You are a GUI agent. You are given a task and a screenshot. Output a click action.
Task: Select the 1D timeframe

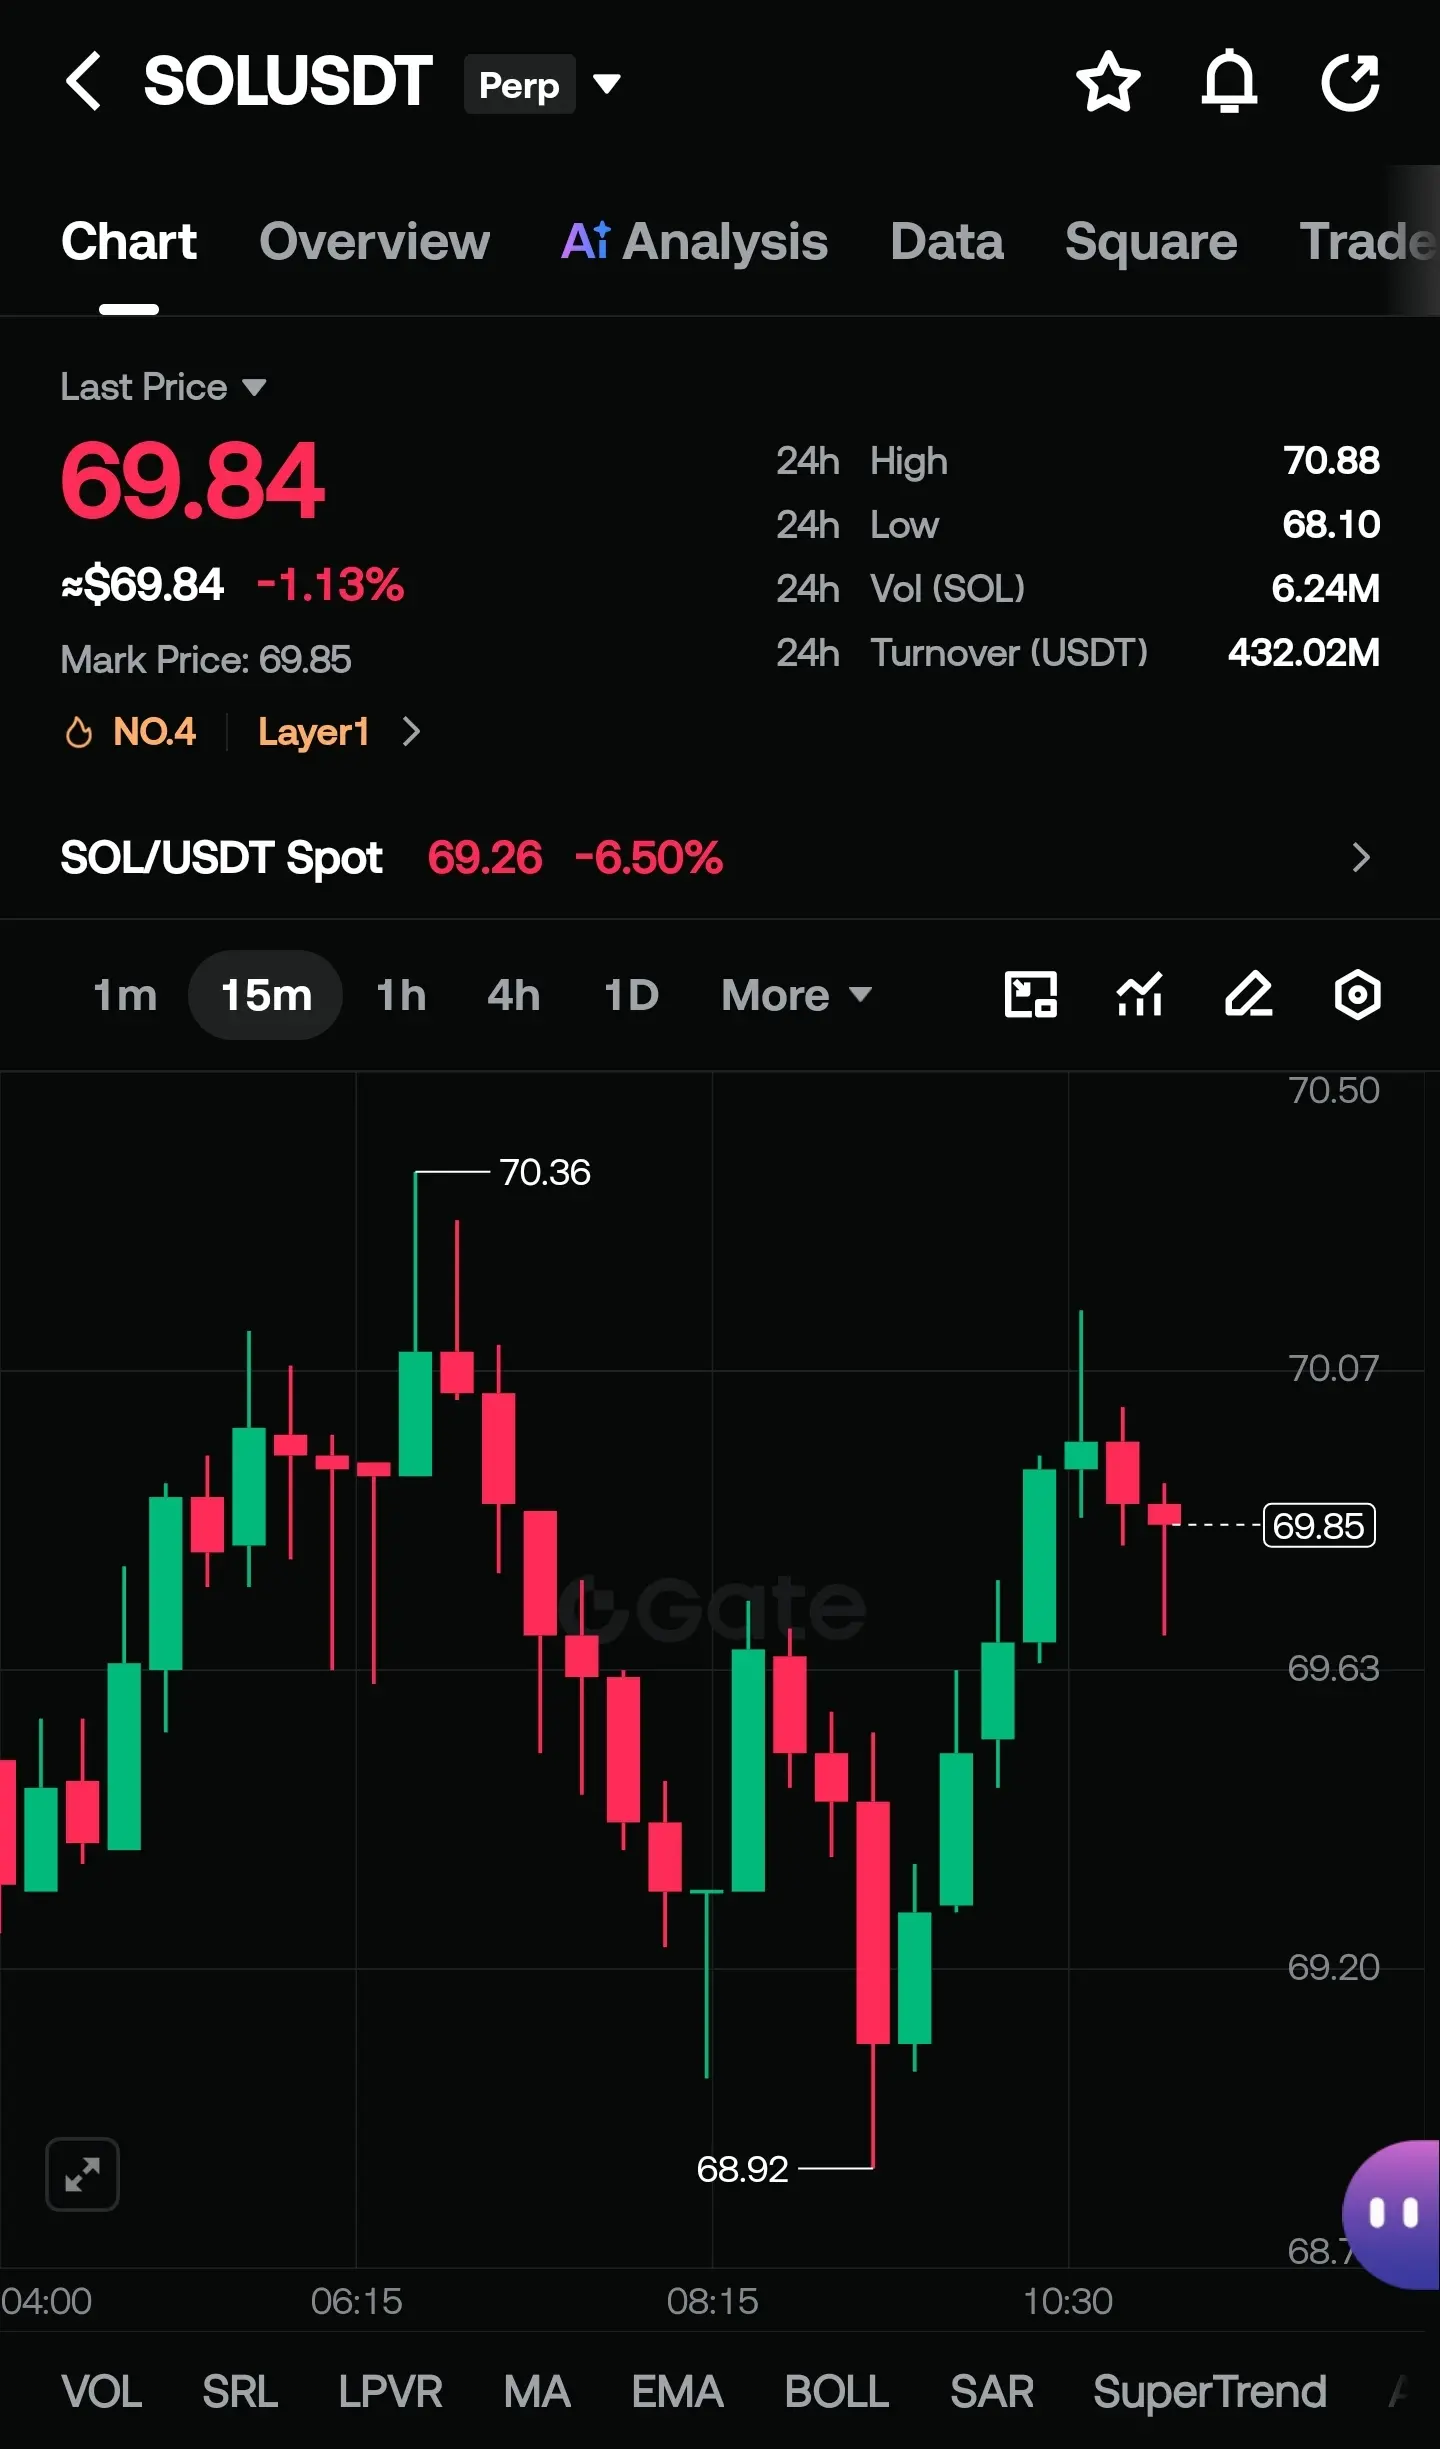pos(631,995)
